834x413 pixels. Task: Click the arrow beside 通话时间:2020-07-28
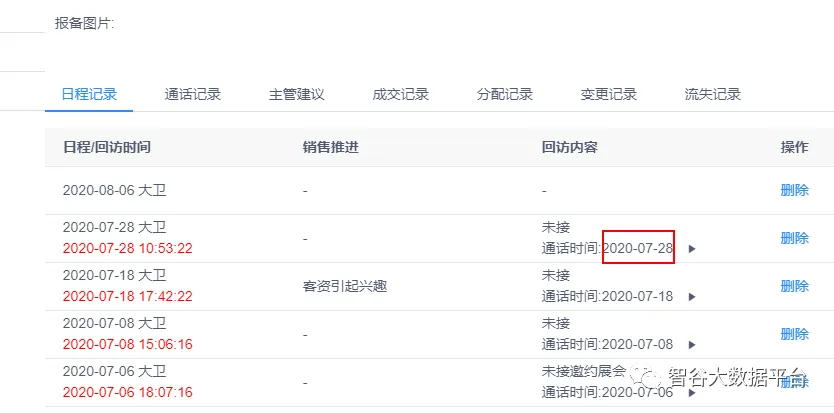[x=692, y=249]
